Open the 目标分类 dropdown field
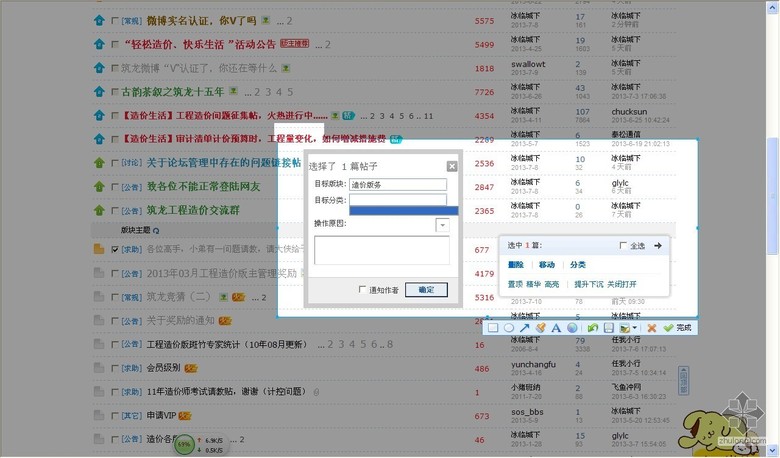Image resolution: width=780 pixels, height=458 pixels. 397,199
